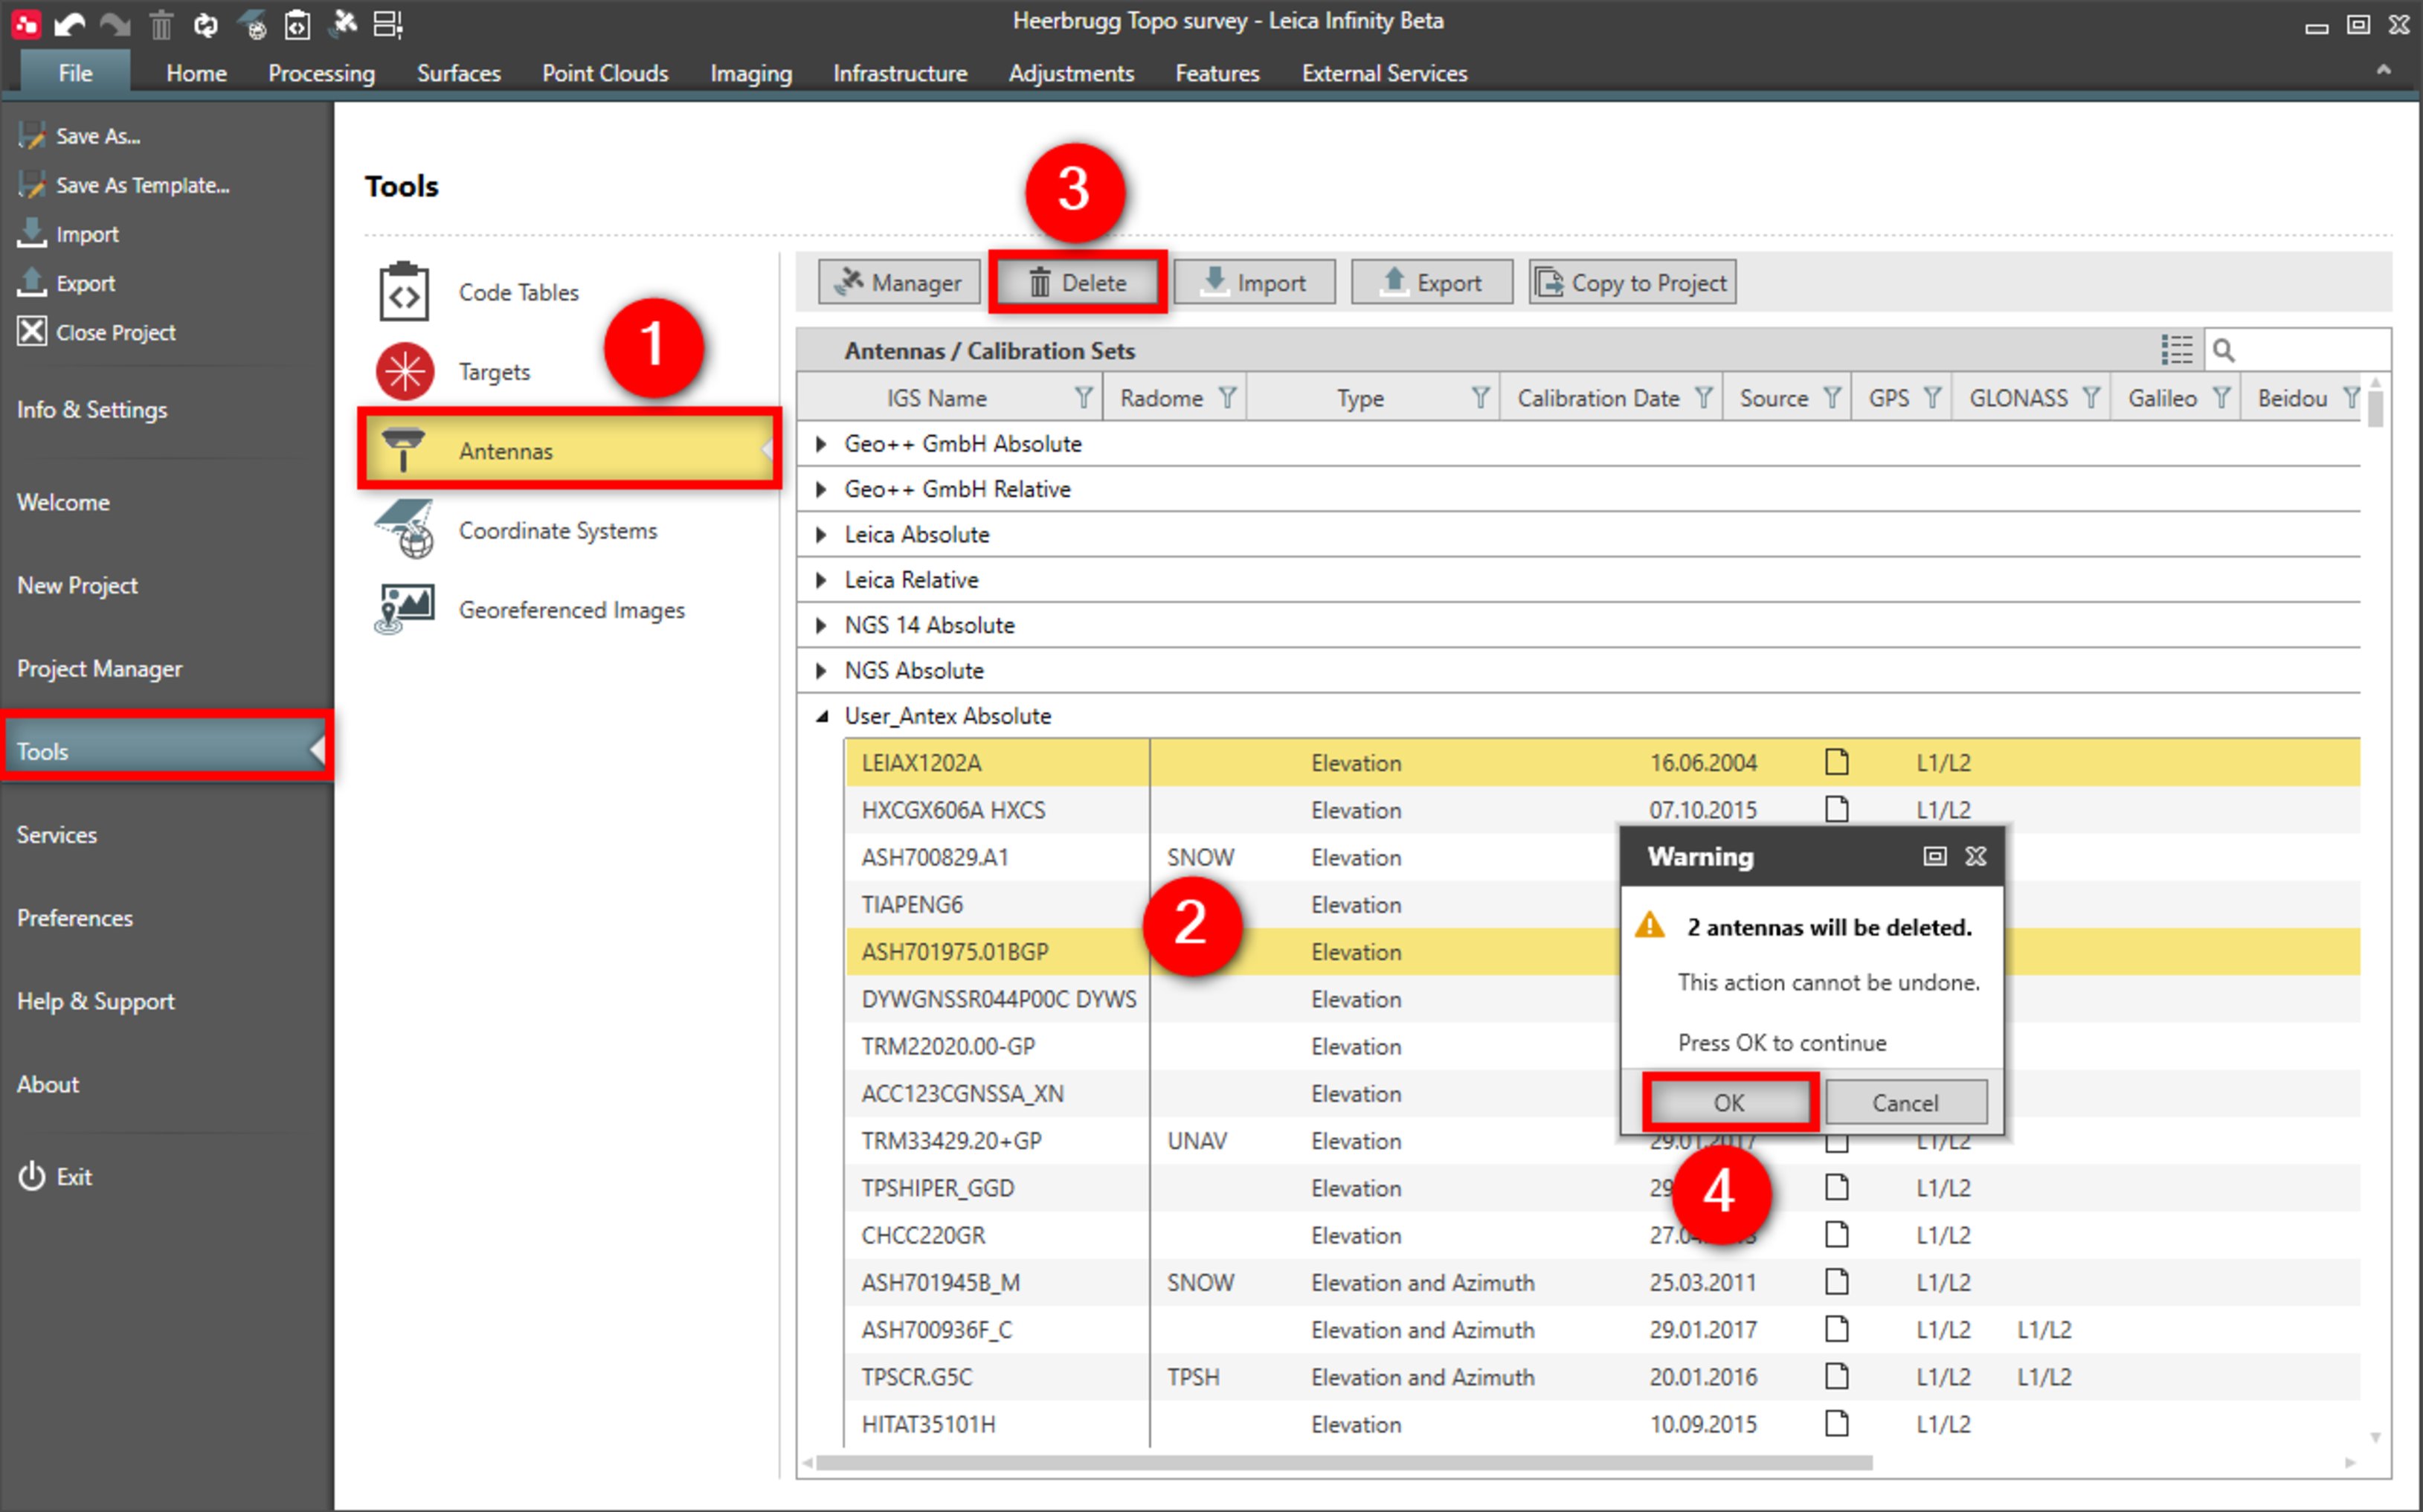The height and width of the screenshot is (1512, 2423).
Task: Select Antennas in Tools list
Action: [x=569, y=450]
